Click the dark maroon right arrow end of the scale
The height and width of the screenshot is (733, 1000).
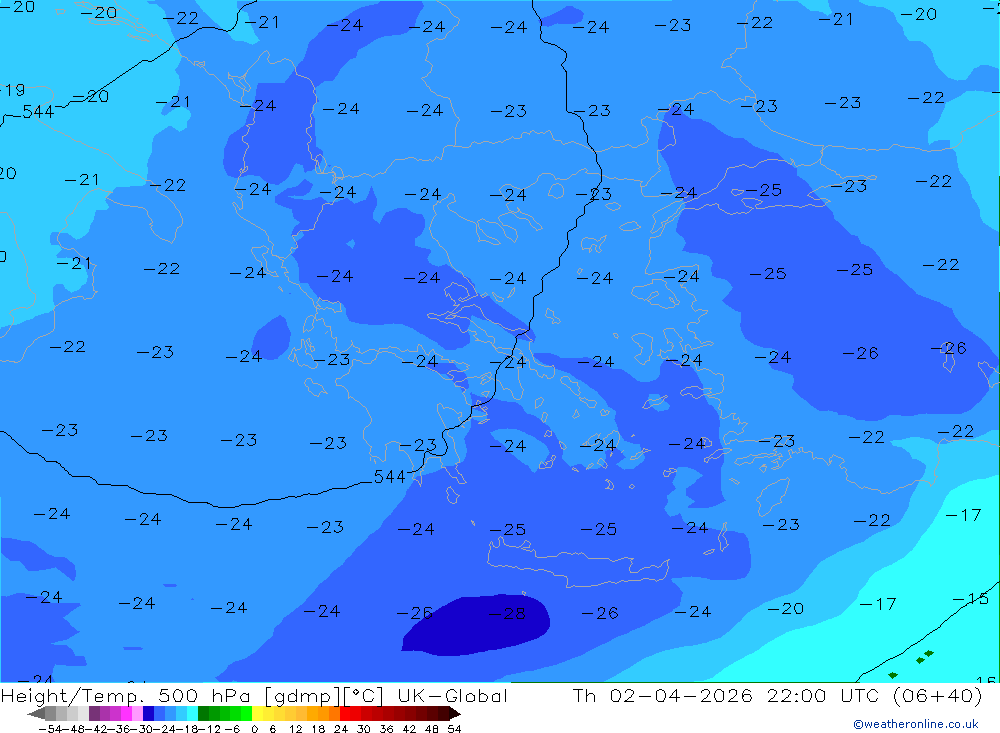[455, 713]
